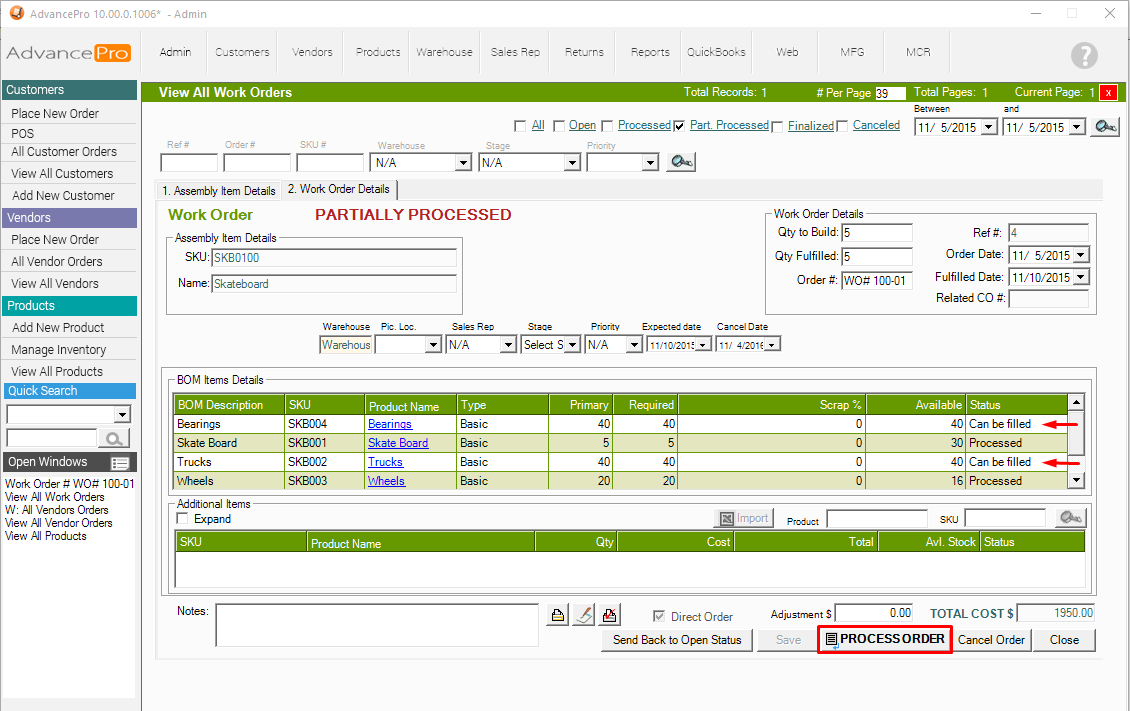Check the Open status filter checkbox
1130x711 pixels.
pos(559,126)
